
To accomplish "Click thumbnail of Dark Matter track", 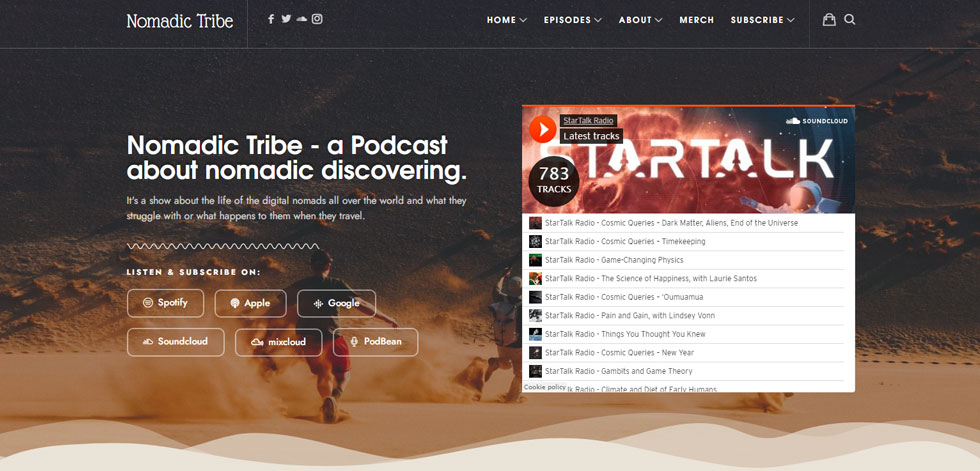I will point(535,223).
